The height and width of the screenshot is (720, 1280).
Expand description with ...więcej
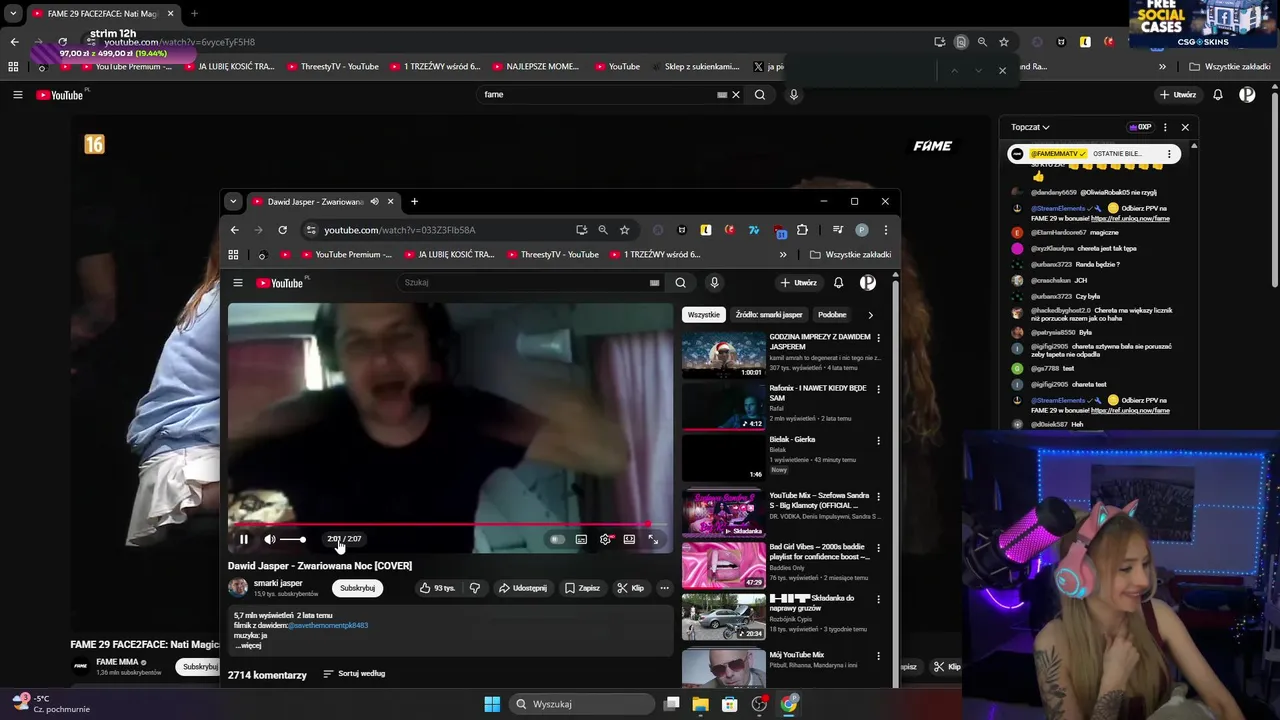[248, 646]
